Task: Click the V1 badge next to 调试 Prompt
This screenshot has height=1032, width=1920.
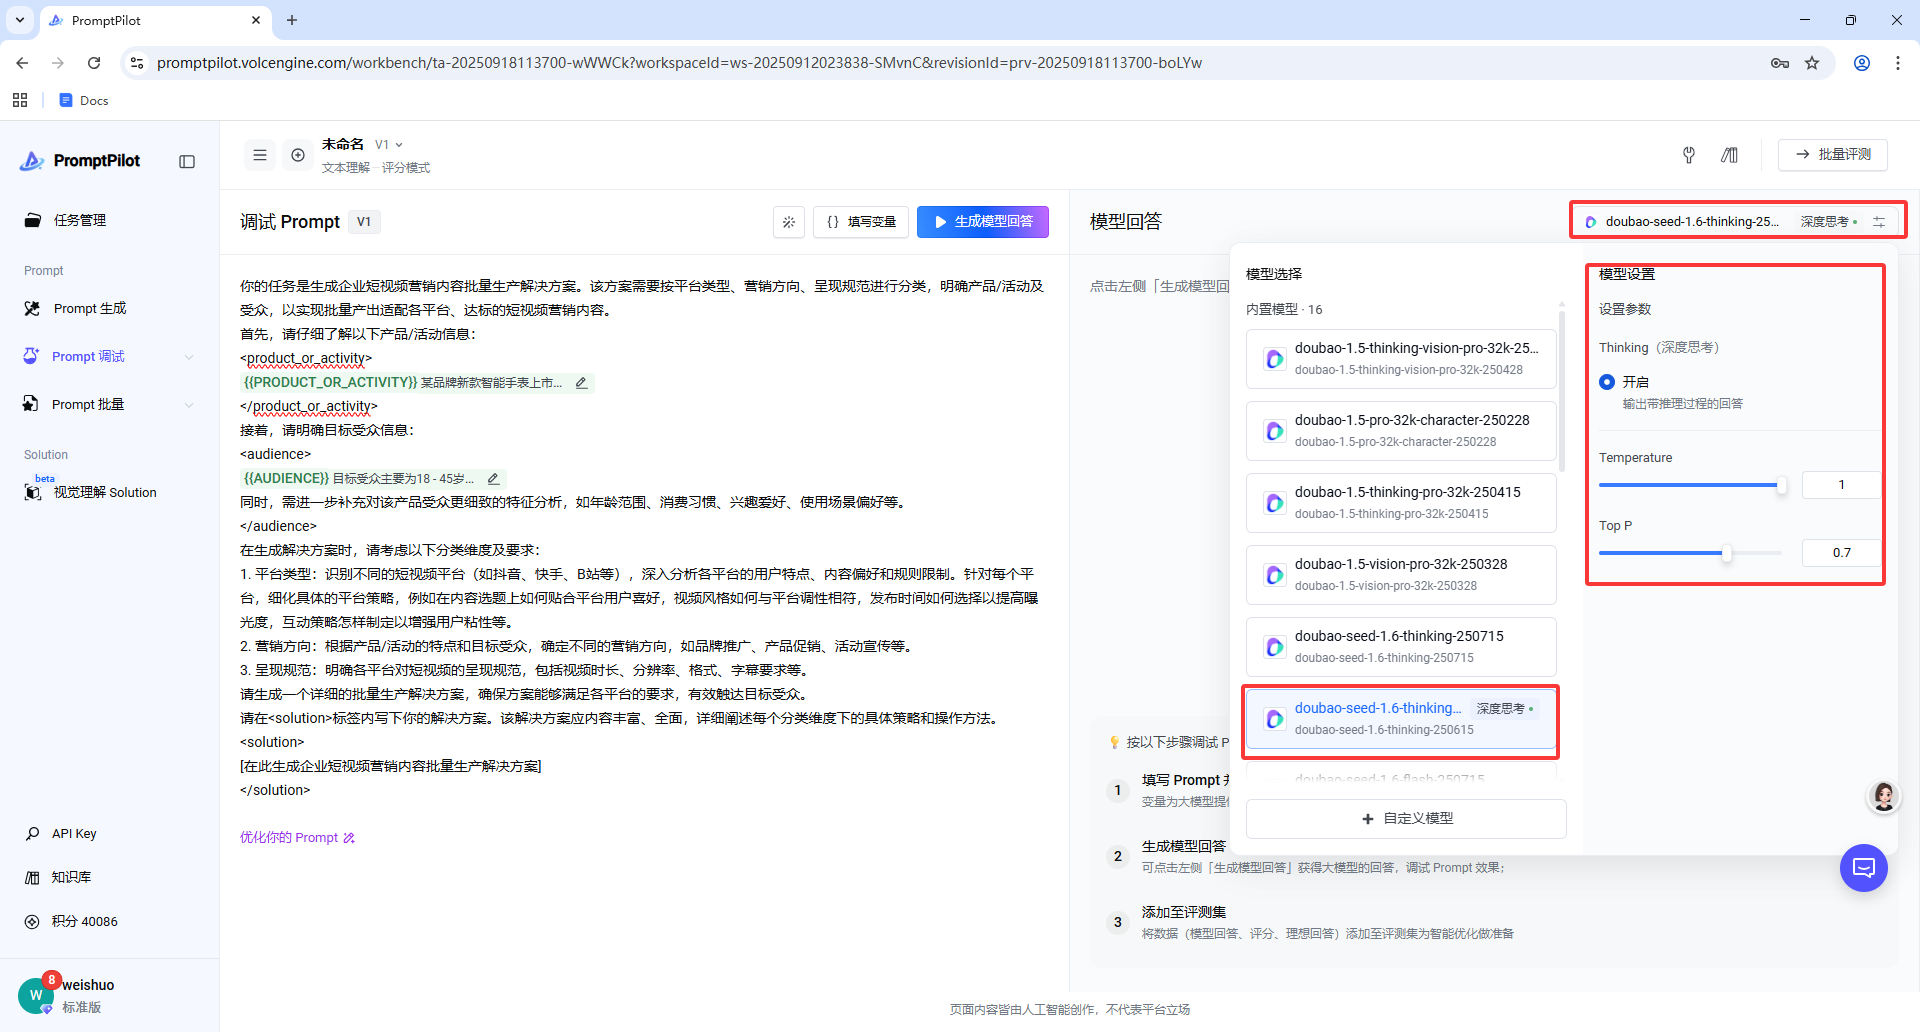Action: pos(364,222)
